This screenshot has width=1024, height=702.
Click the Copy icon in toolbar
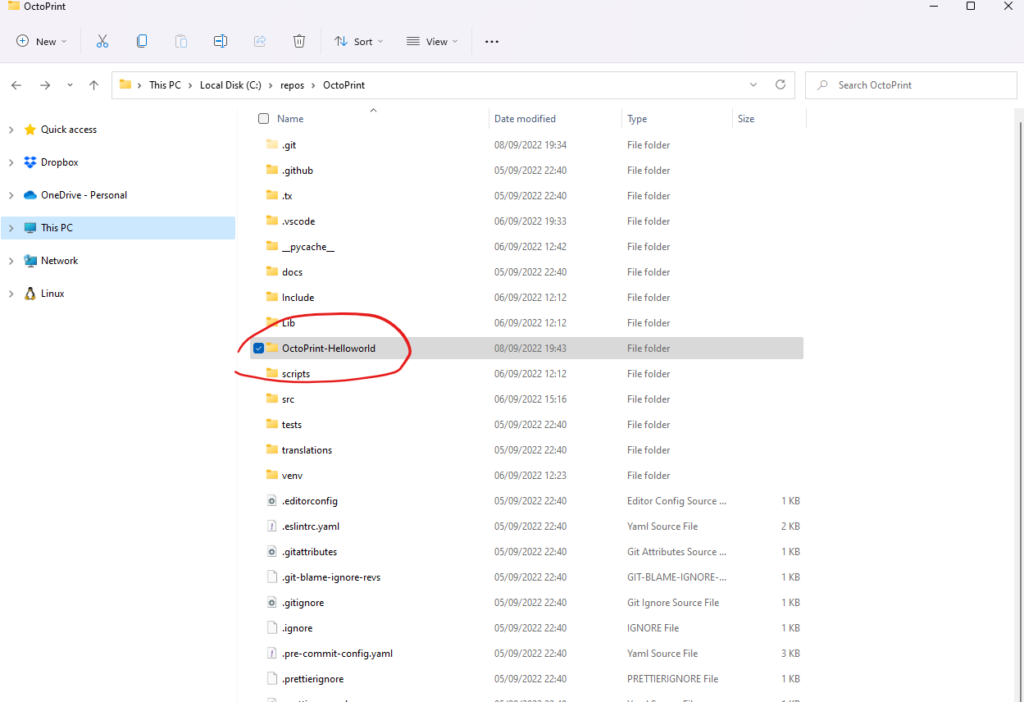coord(142,41)
